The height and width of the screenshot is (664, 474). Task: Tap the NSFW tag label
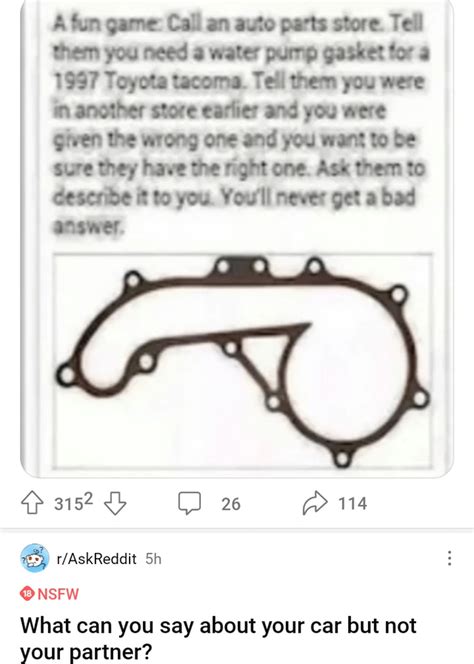pos(58,594)
